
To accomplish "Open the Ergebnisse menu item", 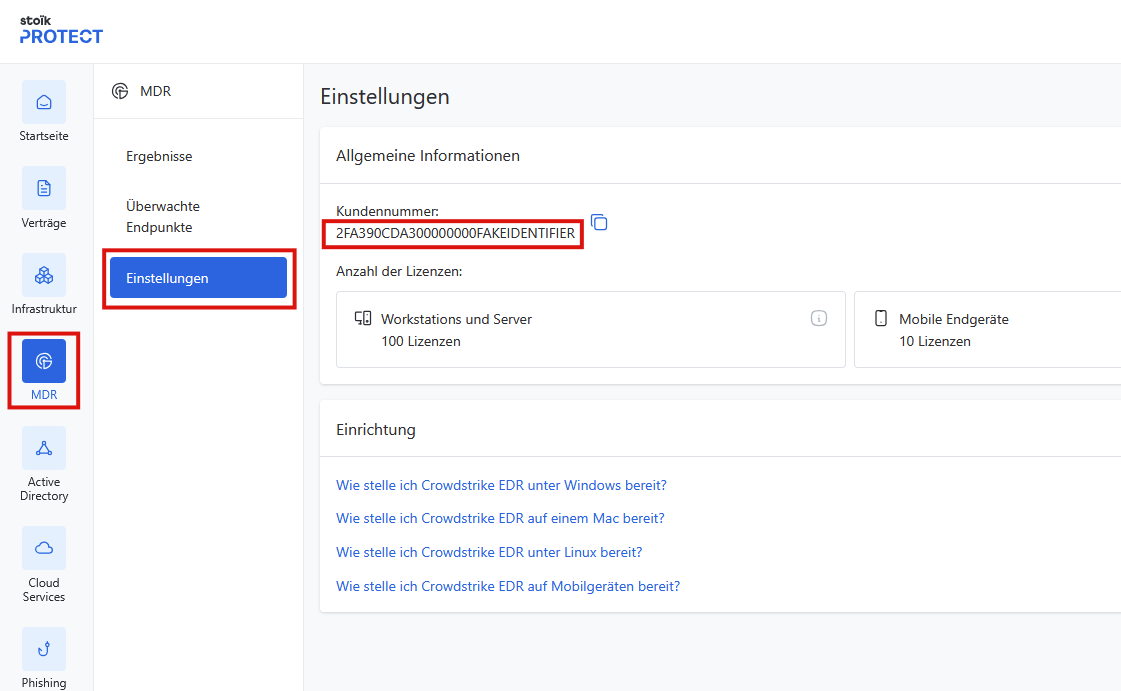I will click(159, 156).
